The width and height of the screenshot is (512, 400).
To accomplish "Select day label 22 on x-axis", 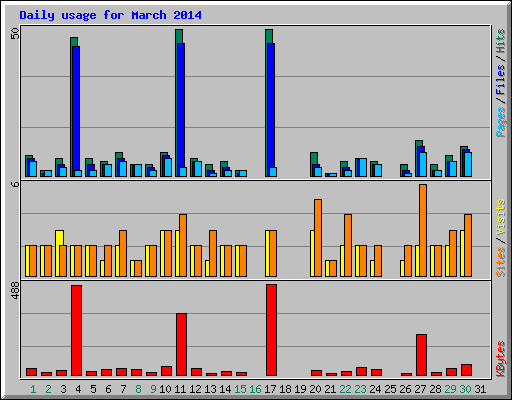I will (345, 389).
